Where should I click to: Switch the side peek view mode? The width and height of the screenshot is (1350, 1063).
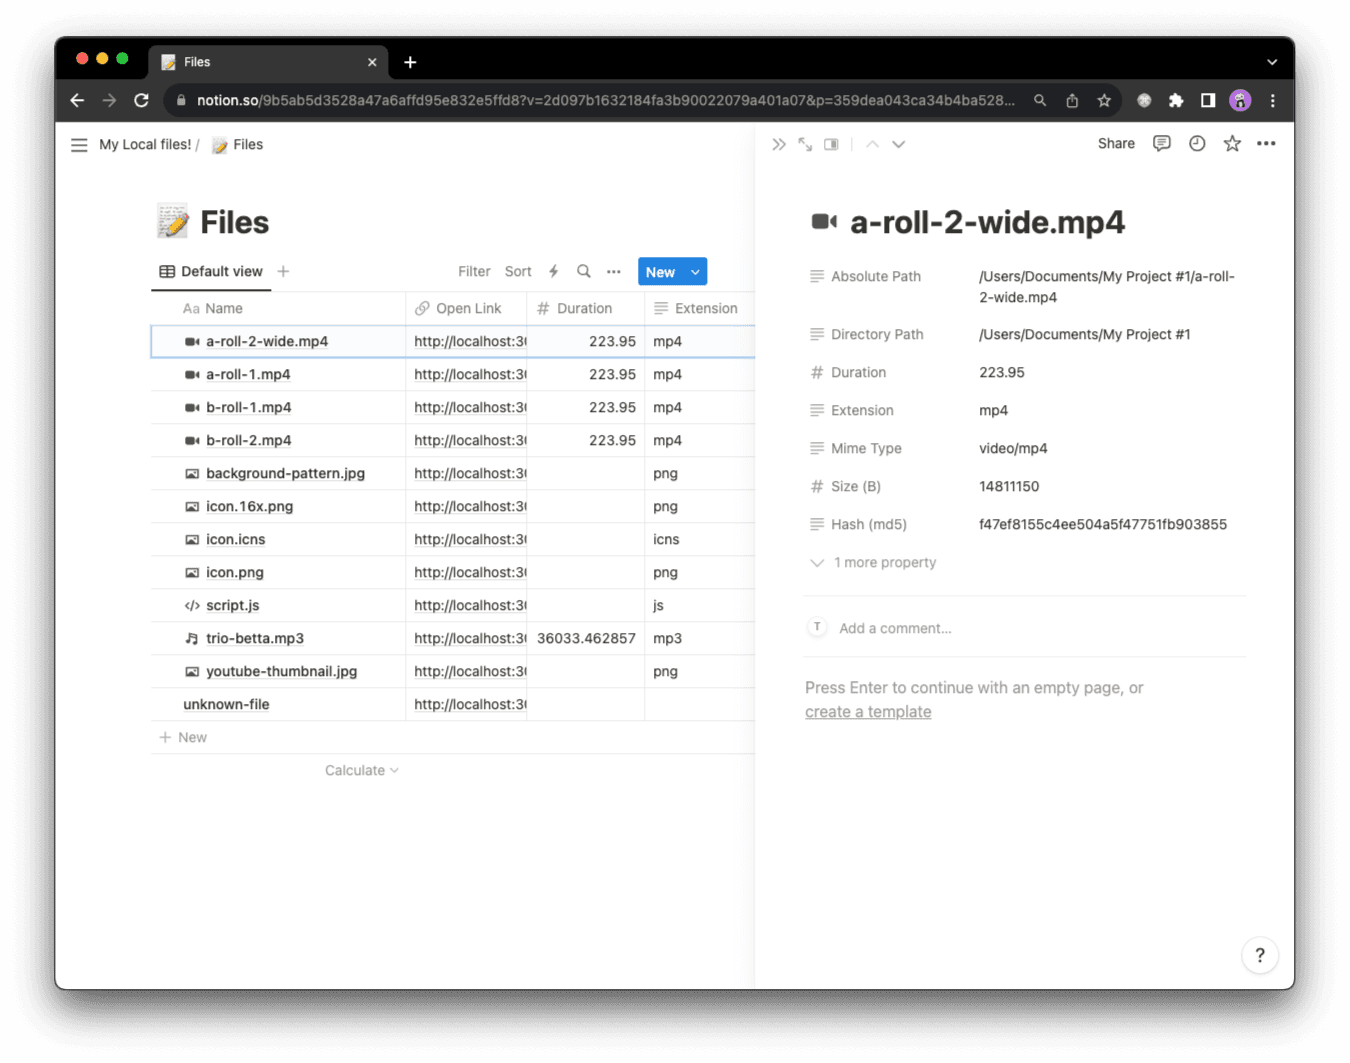(x=831, y=145)
